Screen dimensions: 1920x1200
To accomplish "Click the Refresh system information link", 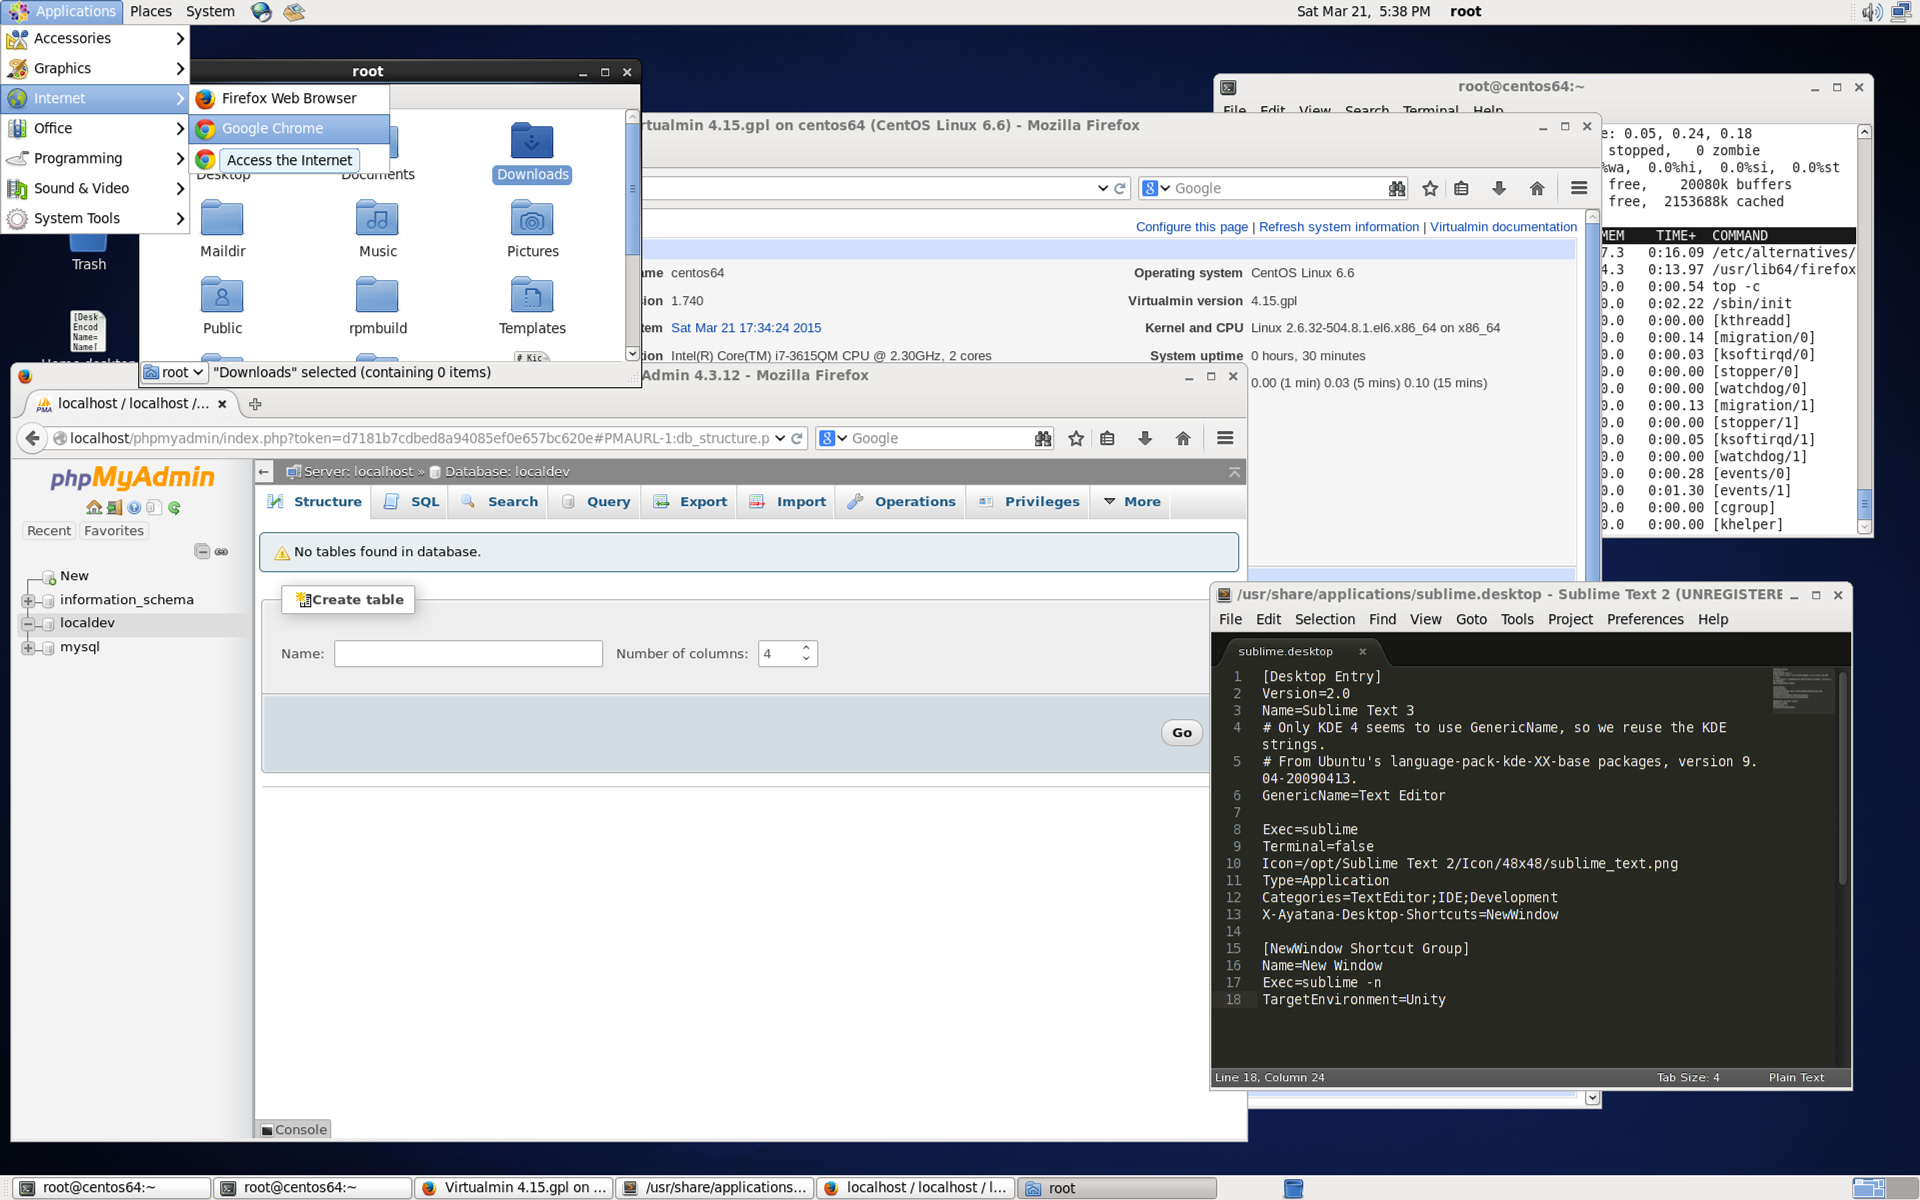I will pyautogui.click(x=1339, y=227).
